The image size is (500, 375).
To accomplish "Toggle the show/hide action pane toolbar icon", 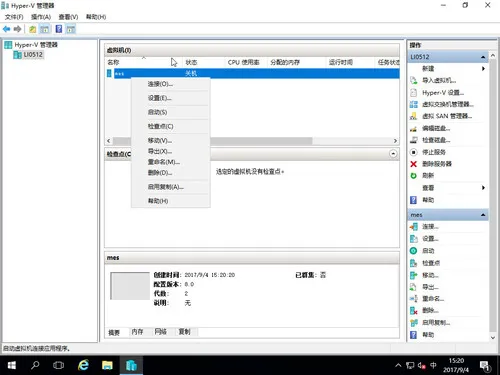I will click(x=71, y=29).
